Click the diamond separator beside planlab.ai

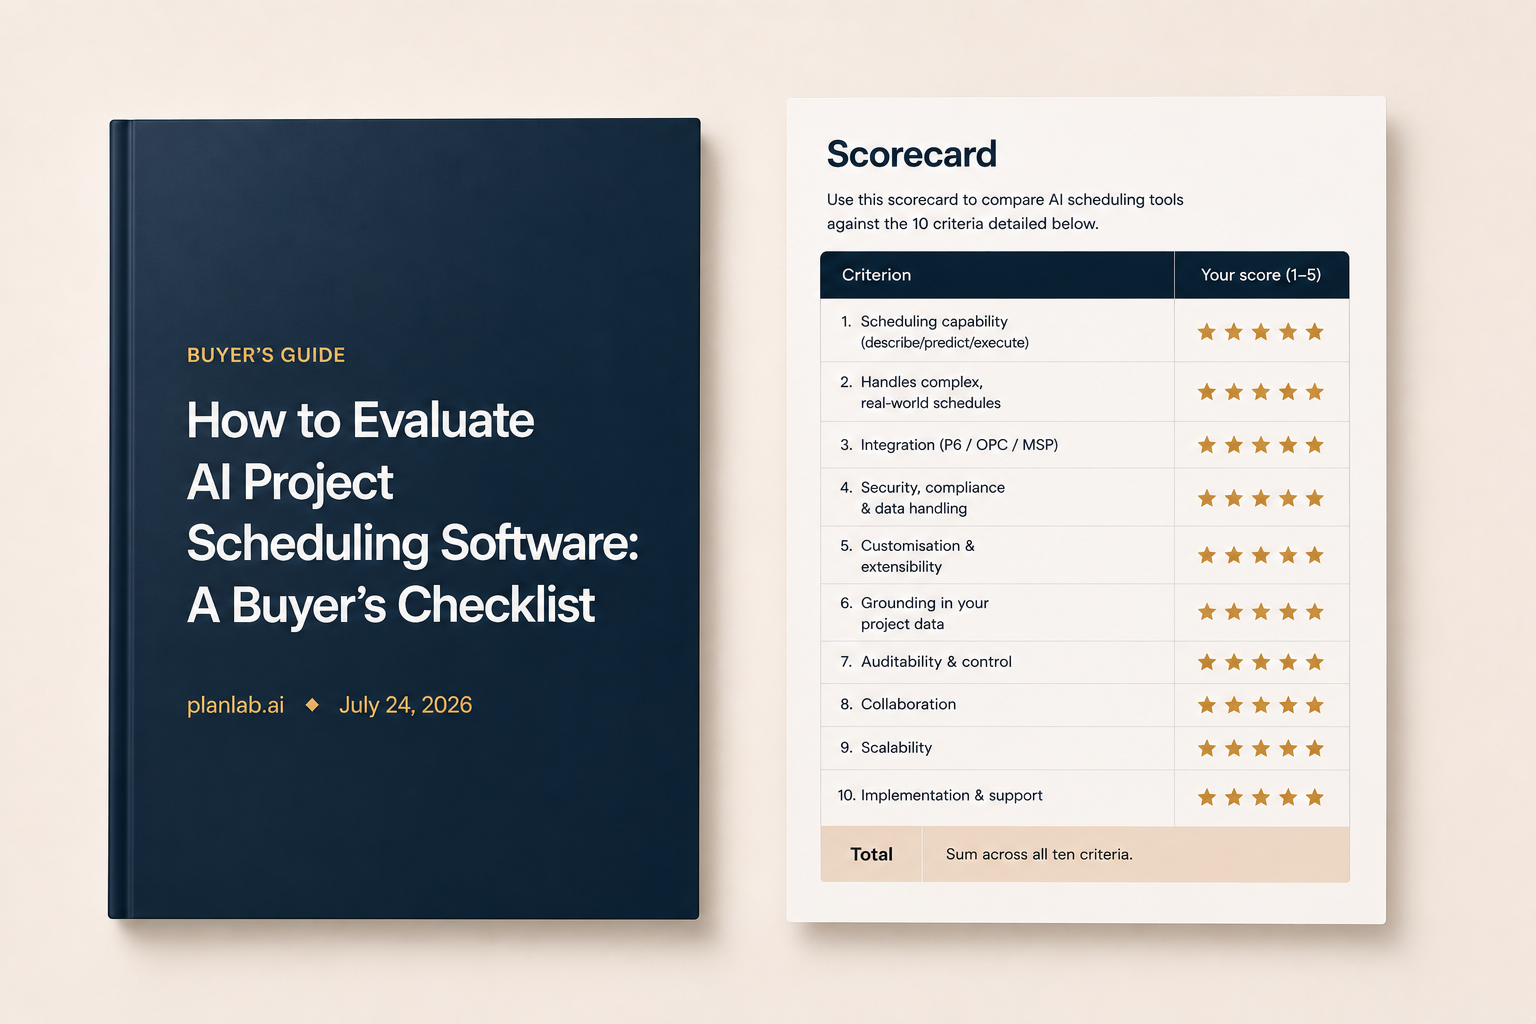312,705
